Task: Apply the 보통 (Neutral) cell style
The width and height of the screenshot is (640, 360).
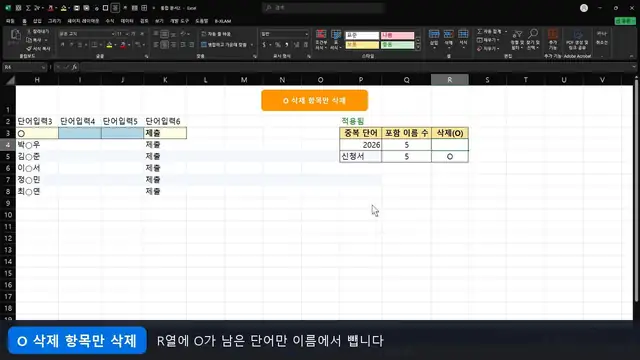Action: 362,44
